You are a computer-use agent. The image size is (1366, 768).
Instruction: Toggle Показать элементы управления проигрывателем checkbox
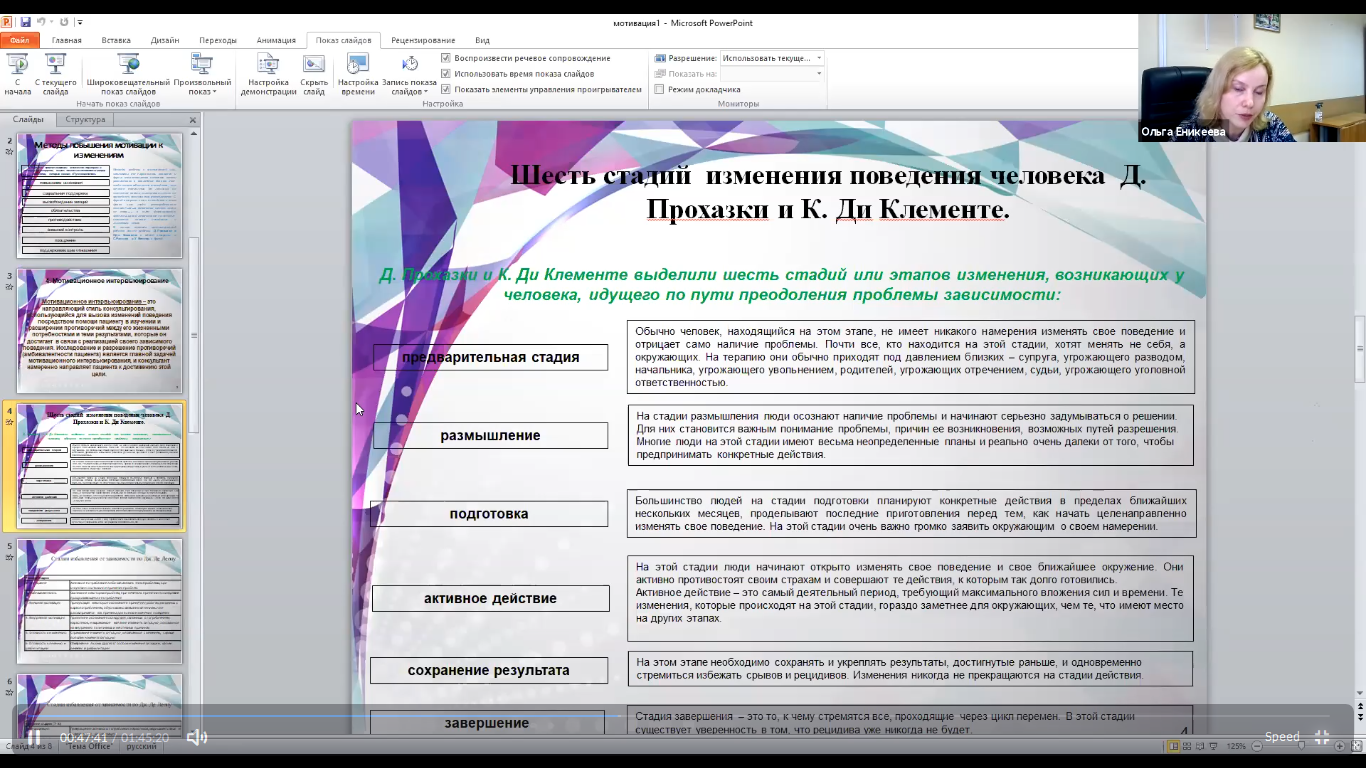(446, 89)
